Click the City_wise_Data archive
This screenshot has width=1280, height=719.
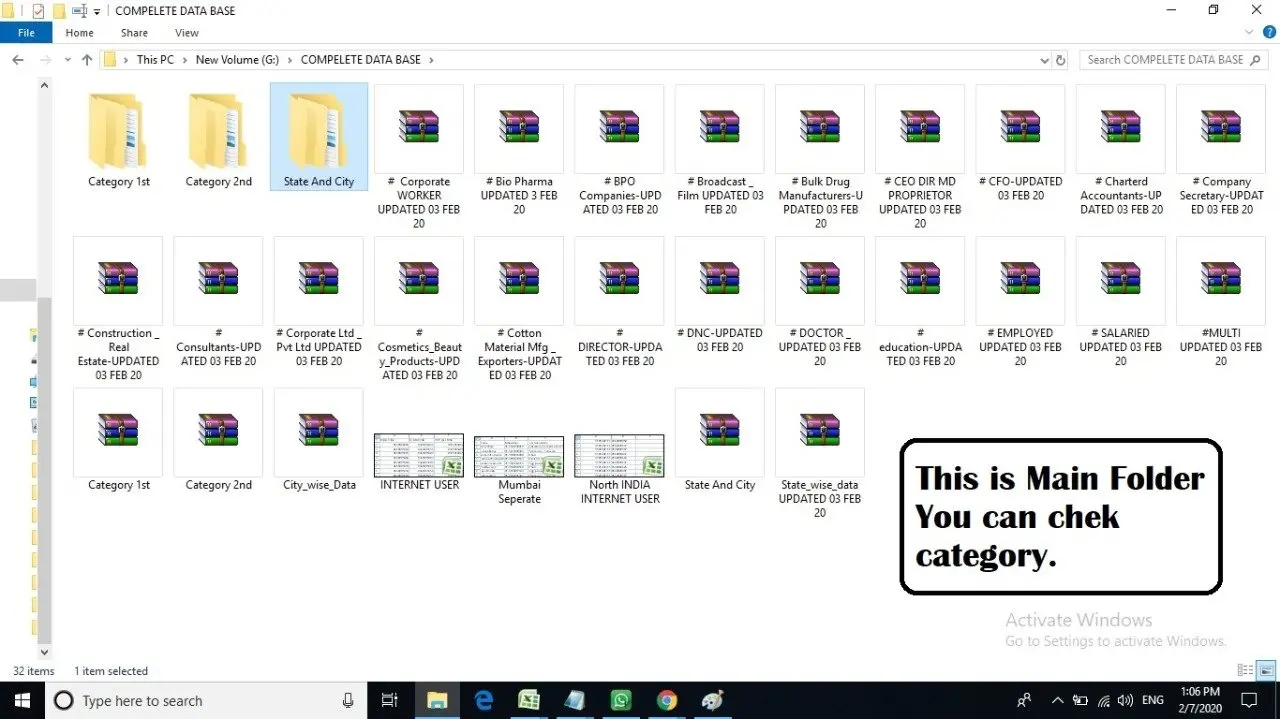pos(319,432)
